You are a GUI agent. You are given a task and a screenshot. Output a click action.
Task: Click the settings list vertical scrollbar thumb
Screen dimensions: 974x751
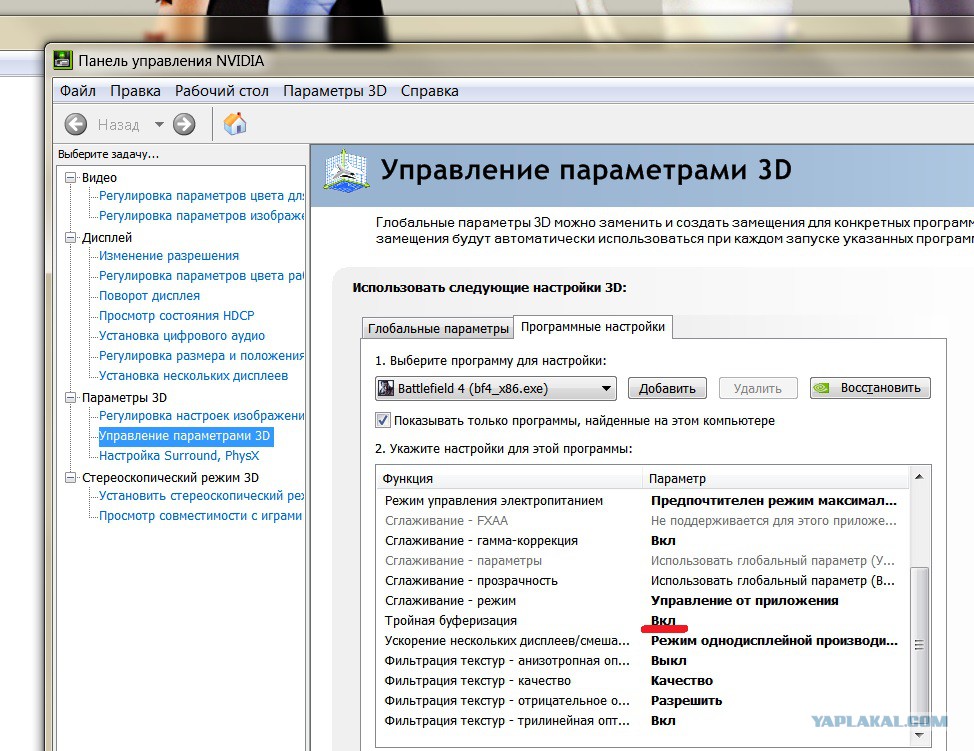(x=919, y=646)
